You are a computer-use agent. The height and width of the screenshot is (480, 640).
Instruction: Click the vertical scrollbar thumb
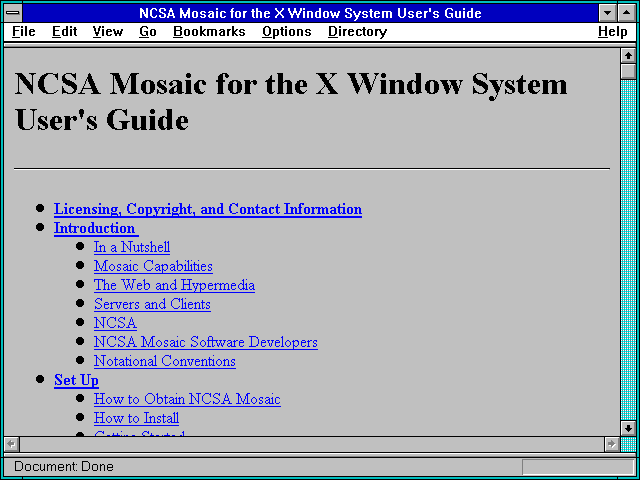(628, 71)
